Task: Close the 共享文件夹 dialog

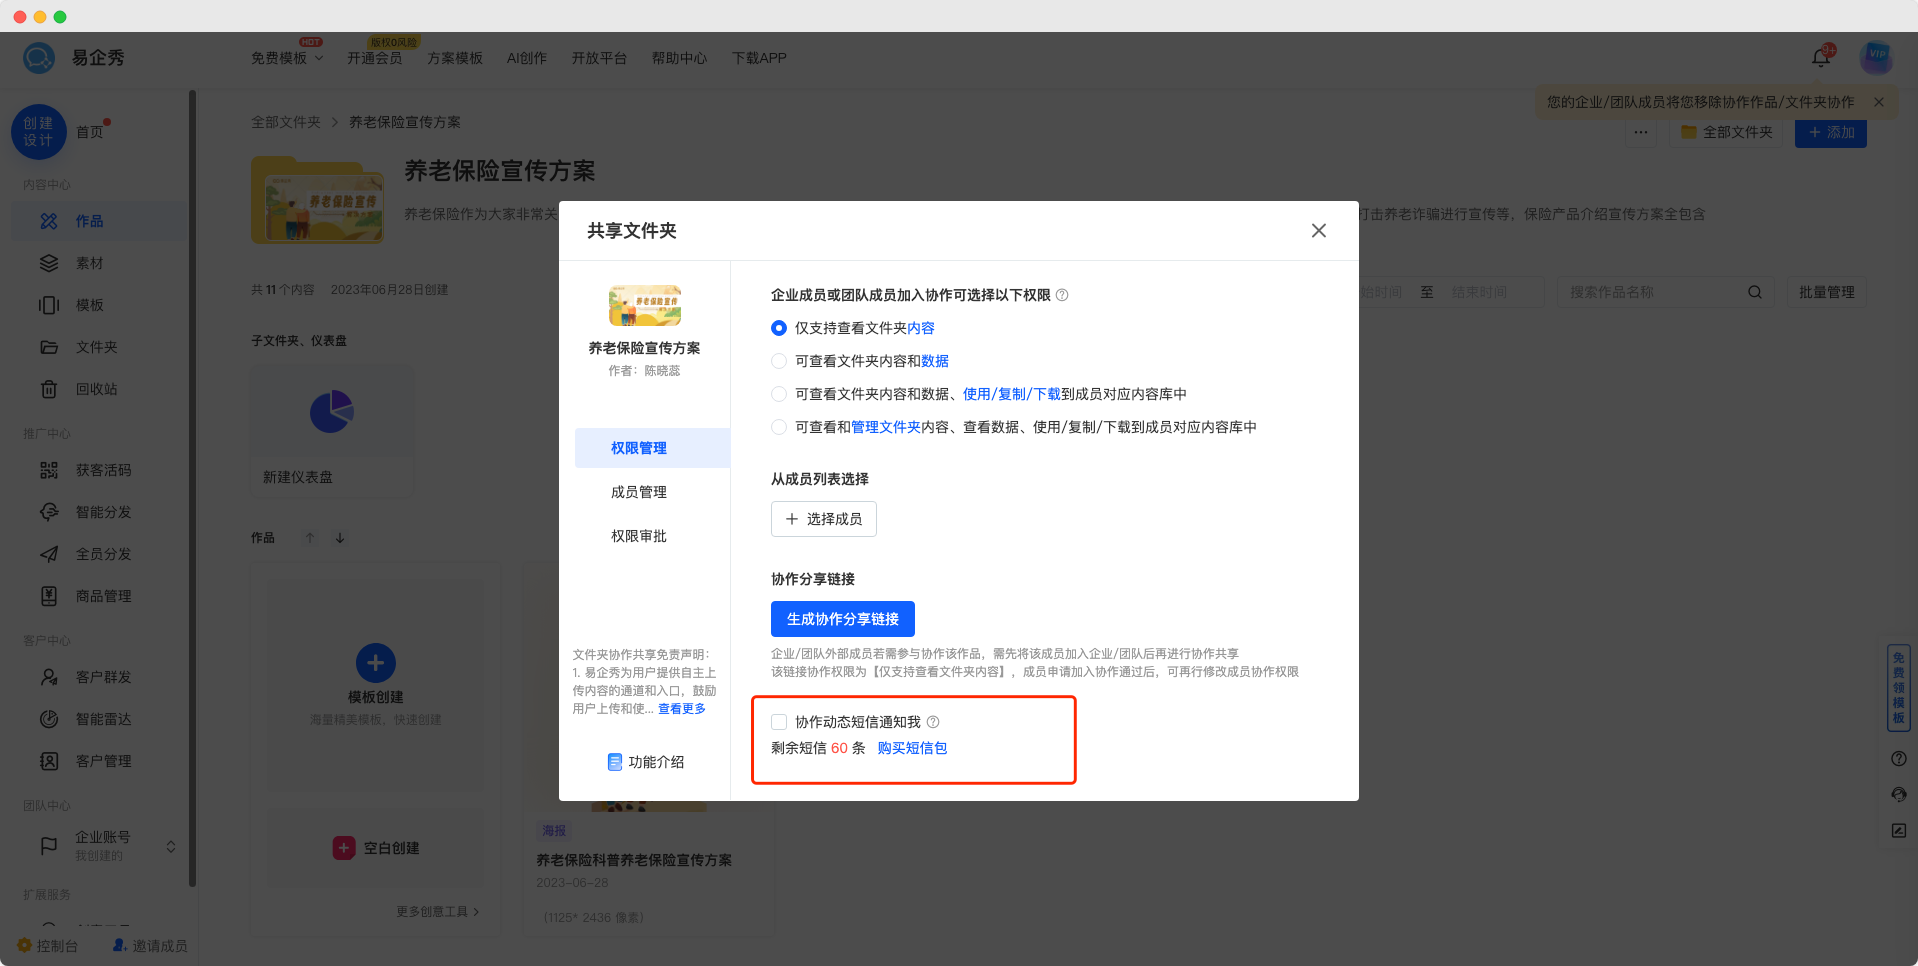Action: 1318,231
